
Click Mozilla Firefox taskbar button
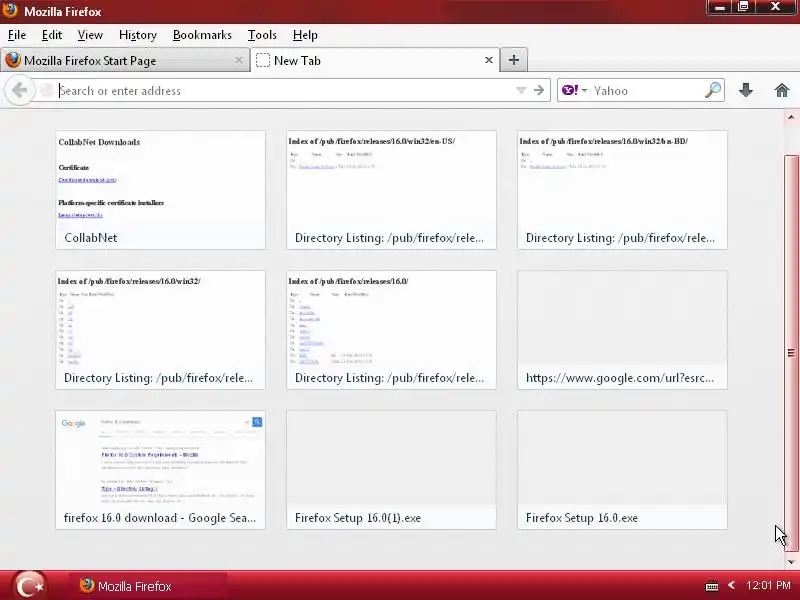click(148, 586)
